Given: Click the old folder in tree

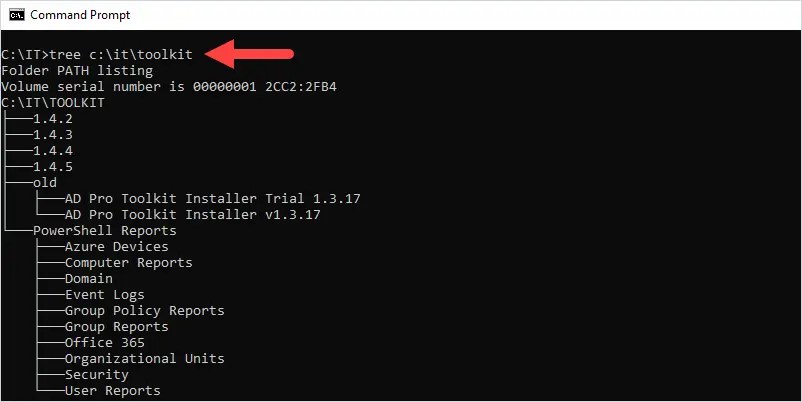Looking at the screenshot, I should [x=45, y=183].
